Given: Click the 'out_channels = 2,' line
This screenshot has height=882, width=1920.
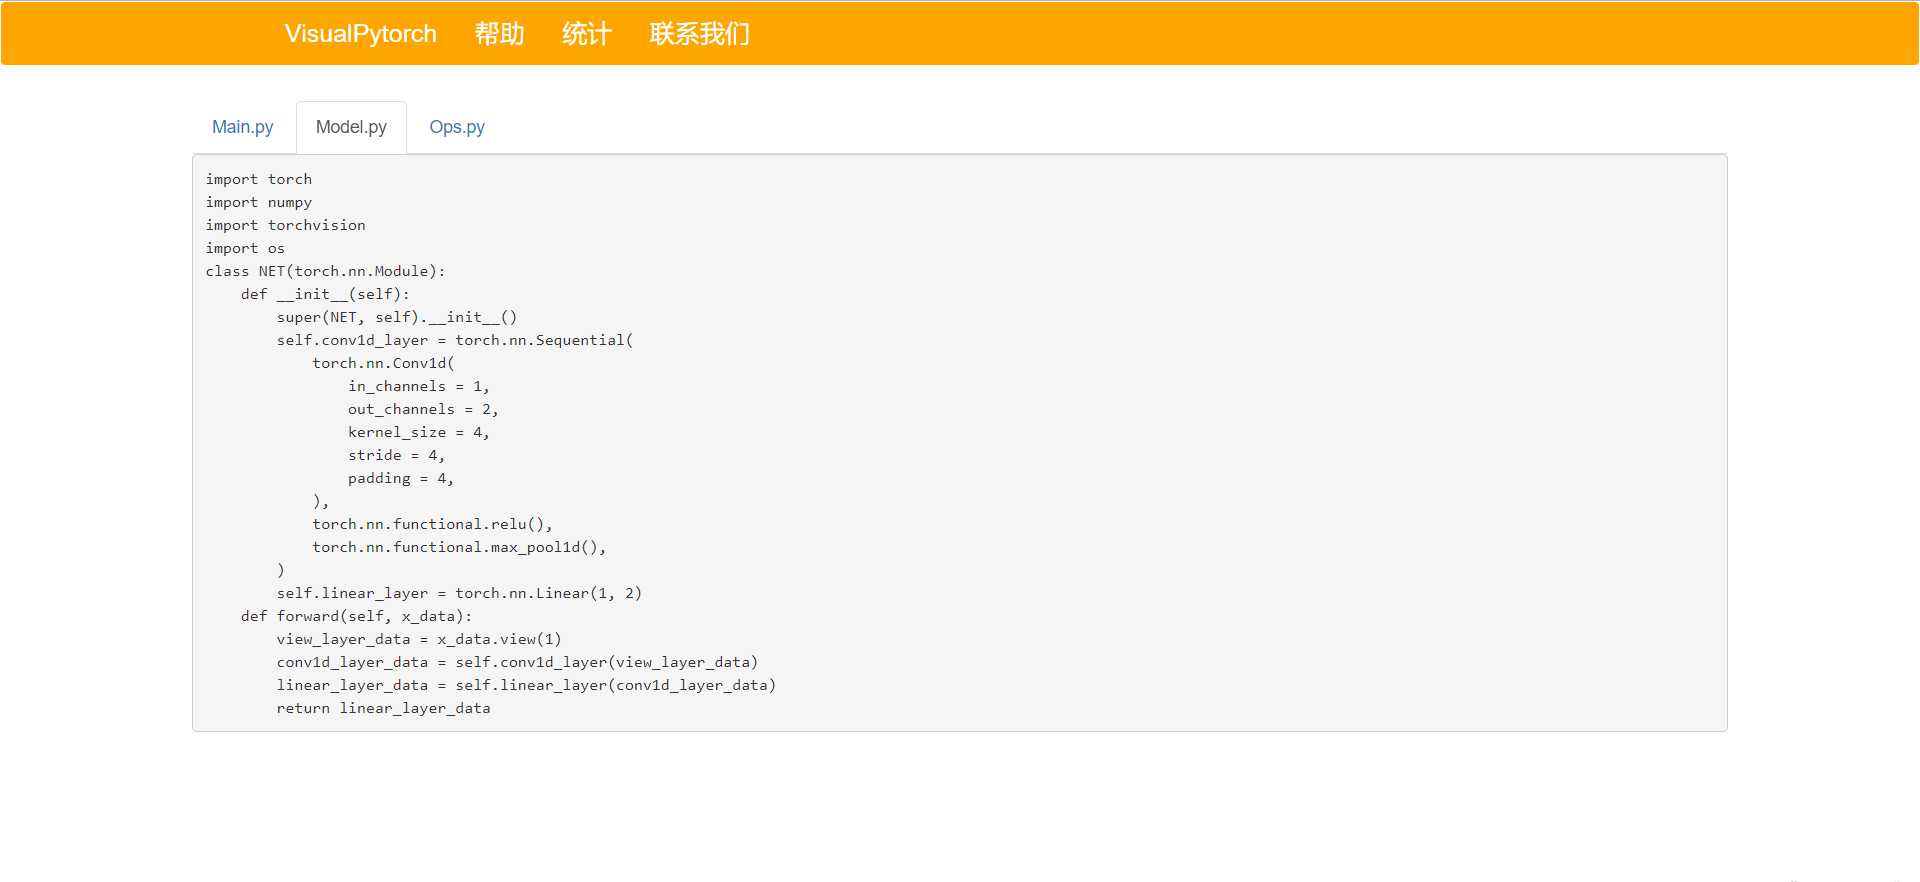Looking at the screenshot, I should (423, 409).
